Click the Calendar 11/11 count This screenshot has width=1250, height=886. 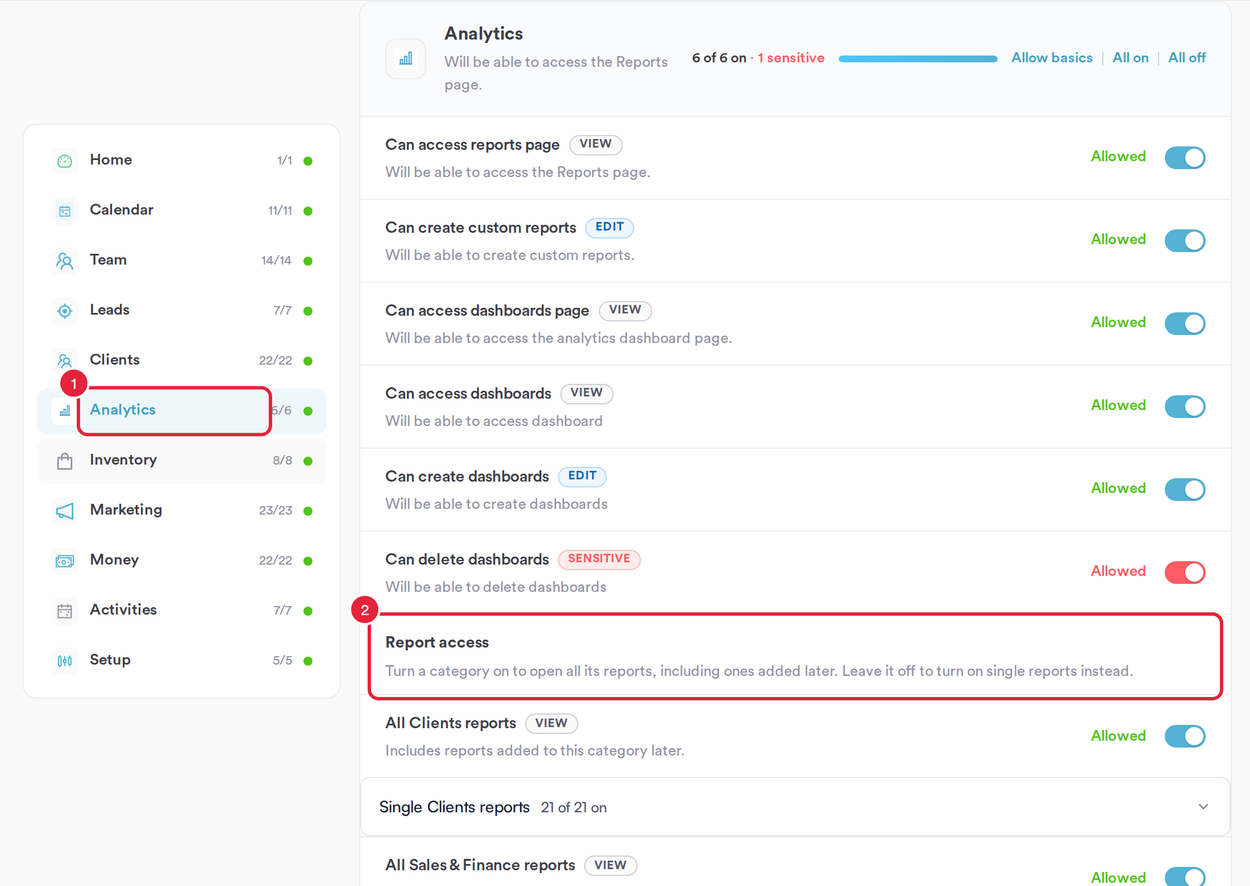click(280, 211)
